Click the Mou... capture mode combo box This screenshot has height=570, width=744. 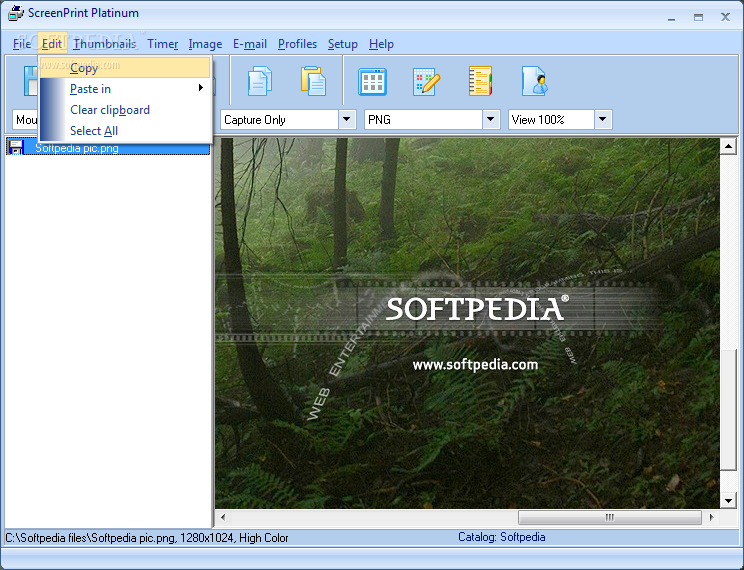pos(26,119)
